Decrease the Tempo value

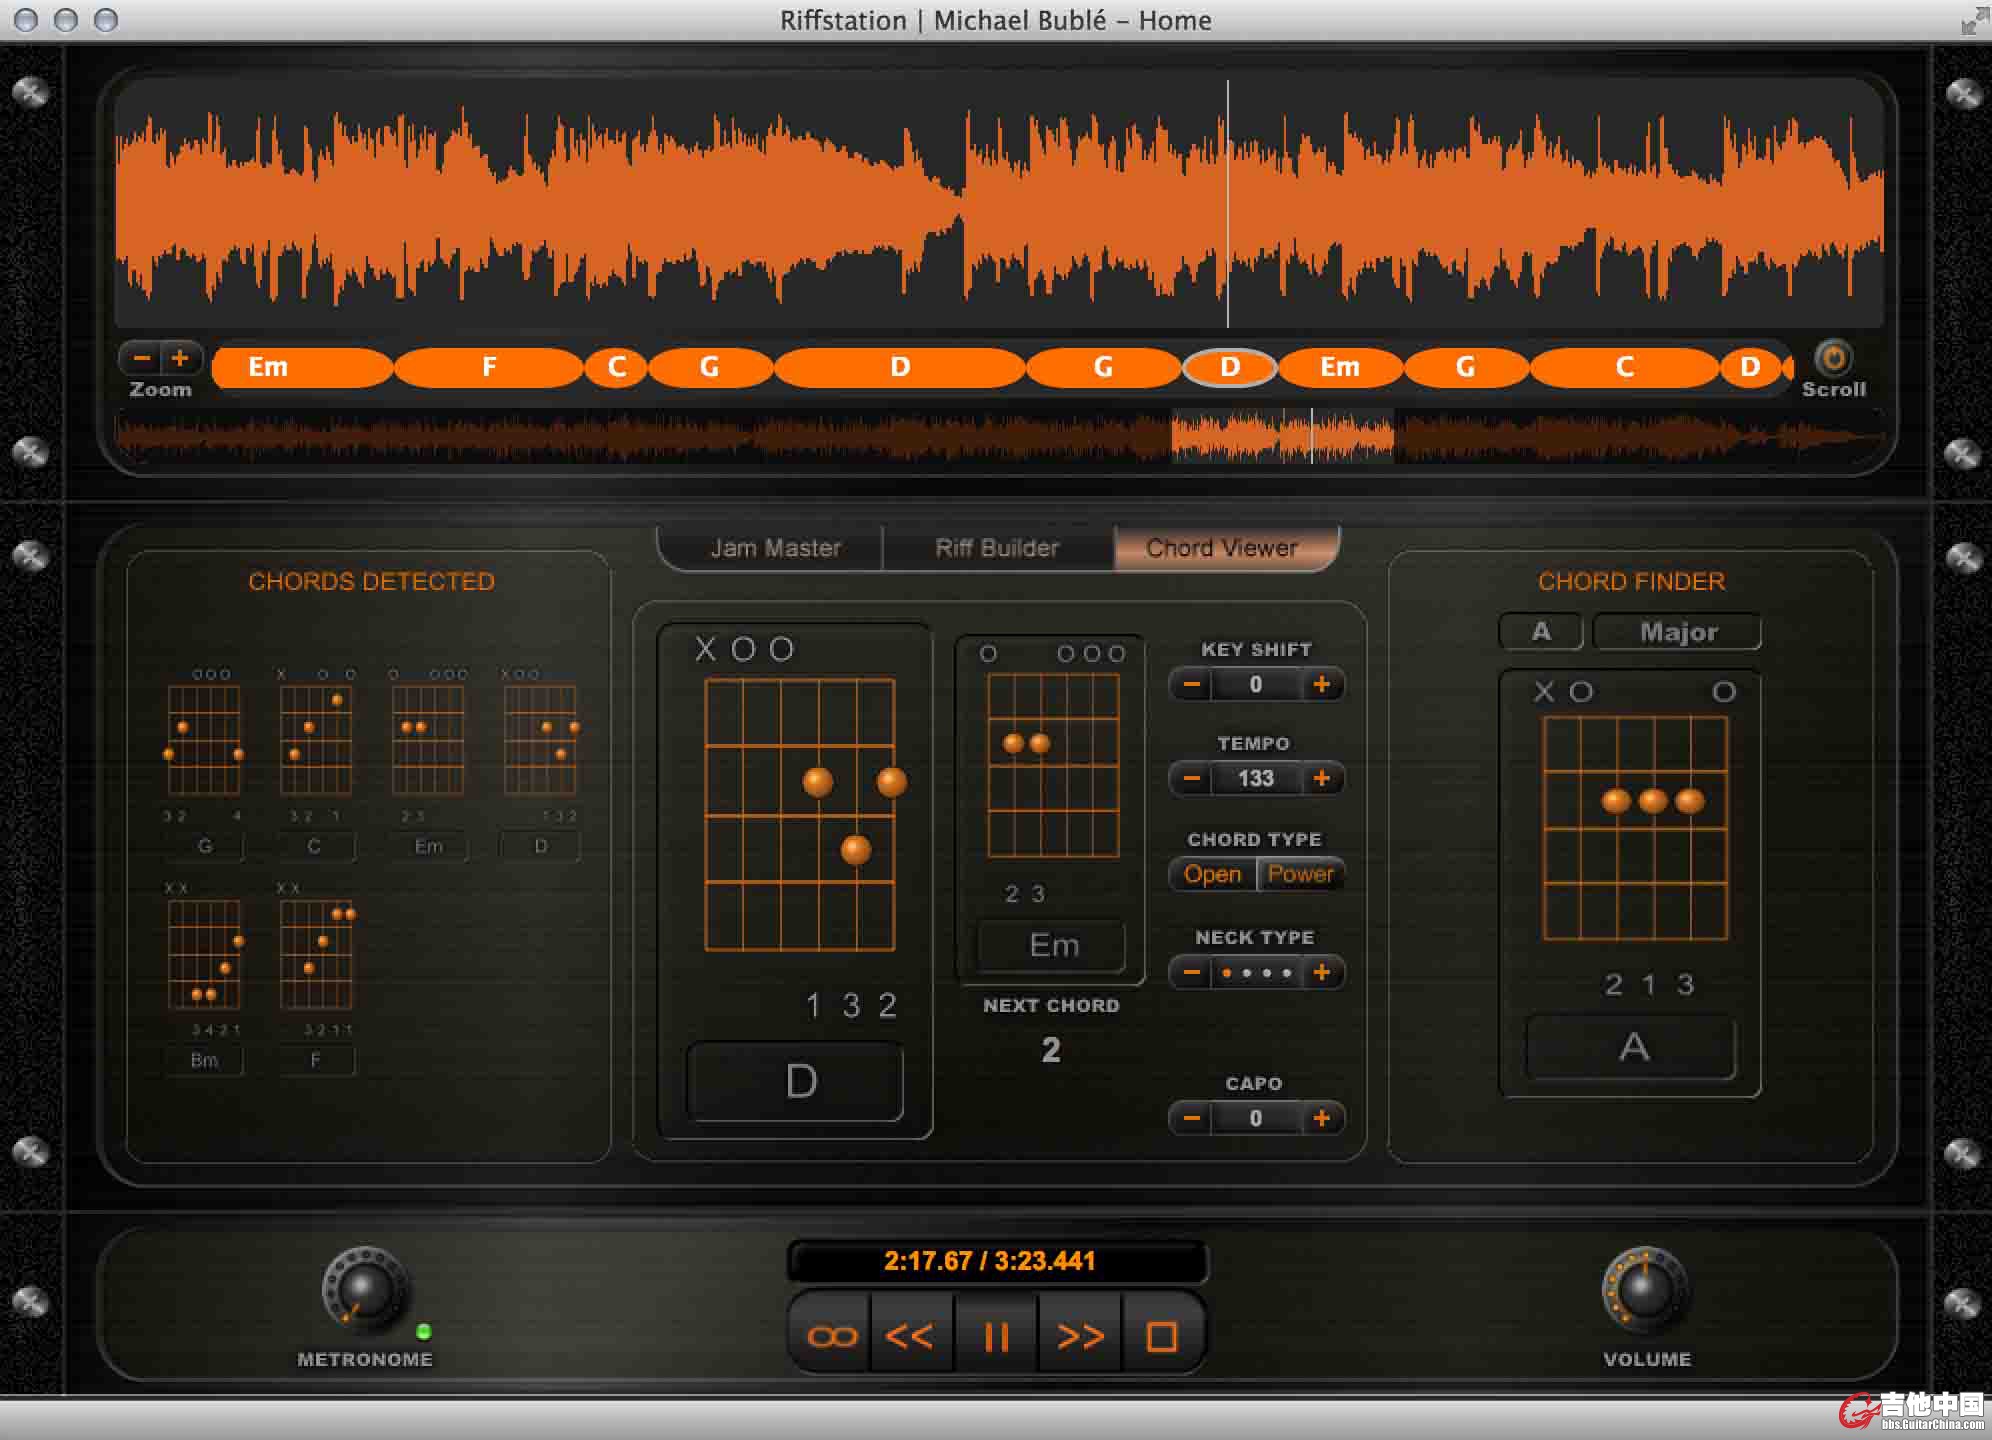coord(1191,778)
